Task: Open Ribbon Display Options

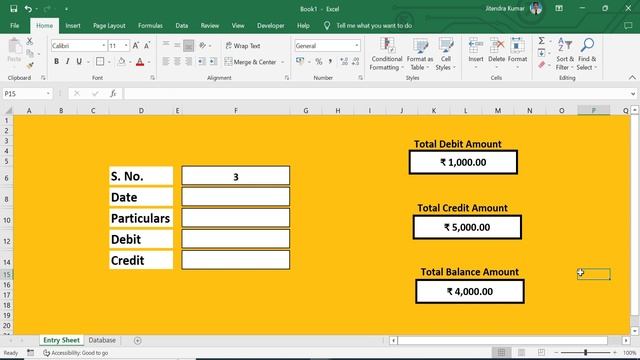Action: click(x=559, y=8)
